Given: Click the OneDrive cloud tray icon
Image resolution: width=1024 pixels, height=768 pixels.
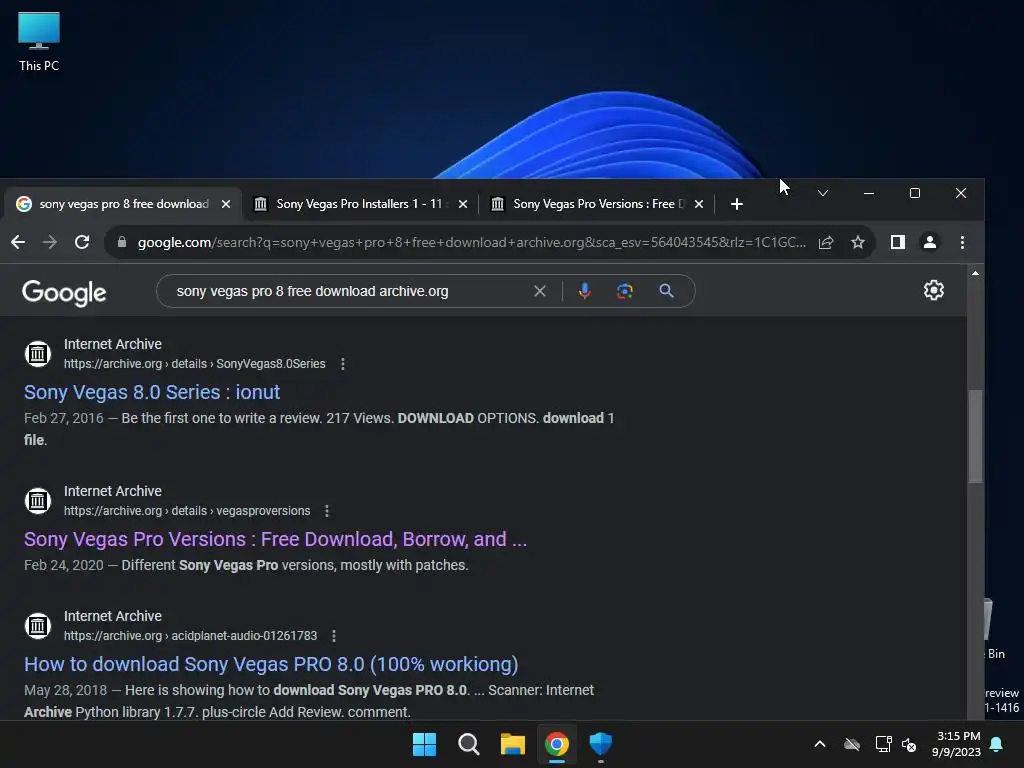Looking at the screenshot, I should [x=852, y=744].
